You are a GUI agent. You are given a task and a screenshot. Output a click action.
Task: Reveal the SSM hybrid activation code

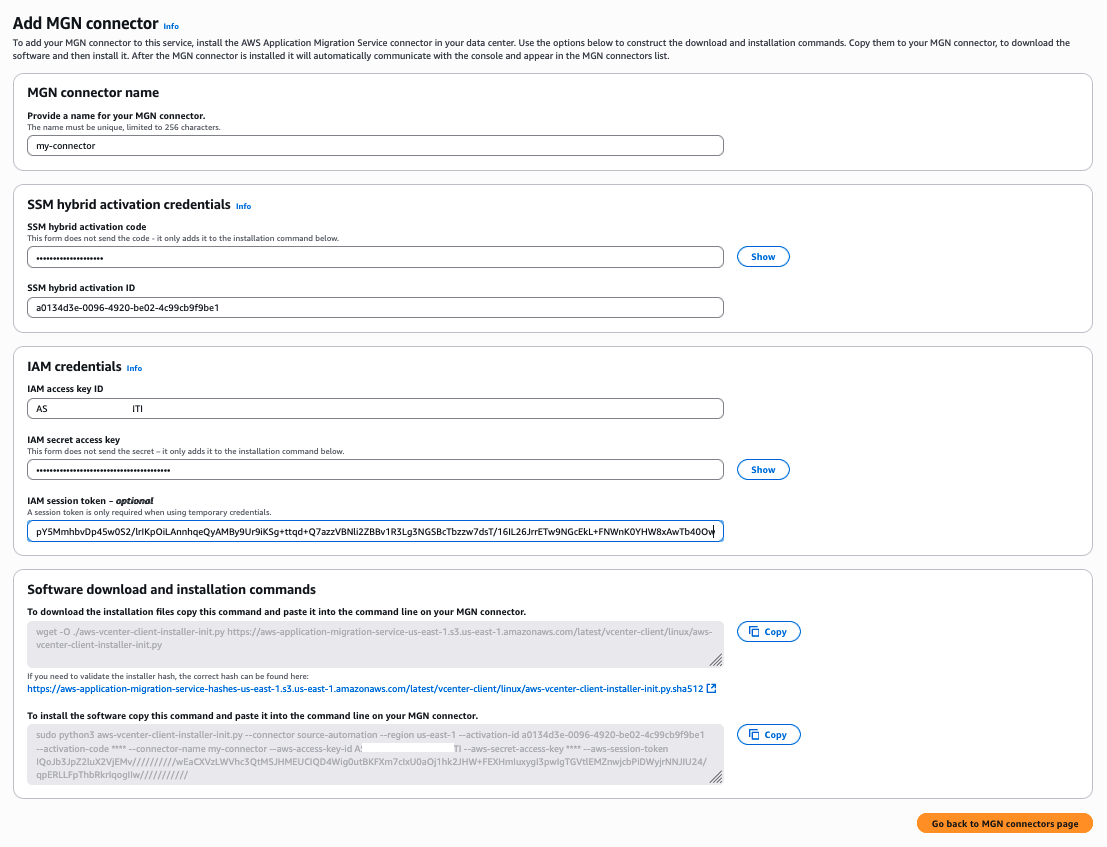click(x=762, y=256)
